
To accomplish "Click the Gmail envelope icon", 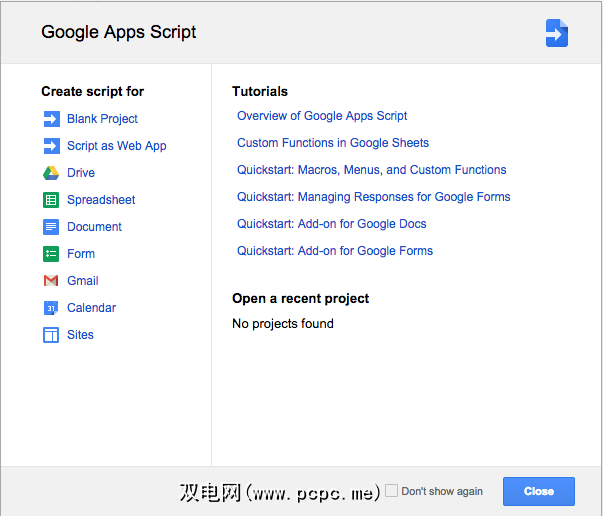I will pyautogui.click(x=51, y=281).
